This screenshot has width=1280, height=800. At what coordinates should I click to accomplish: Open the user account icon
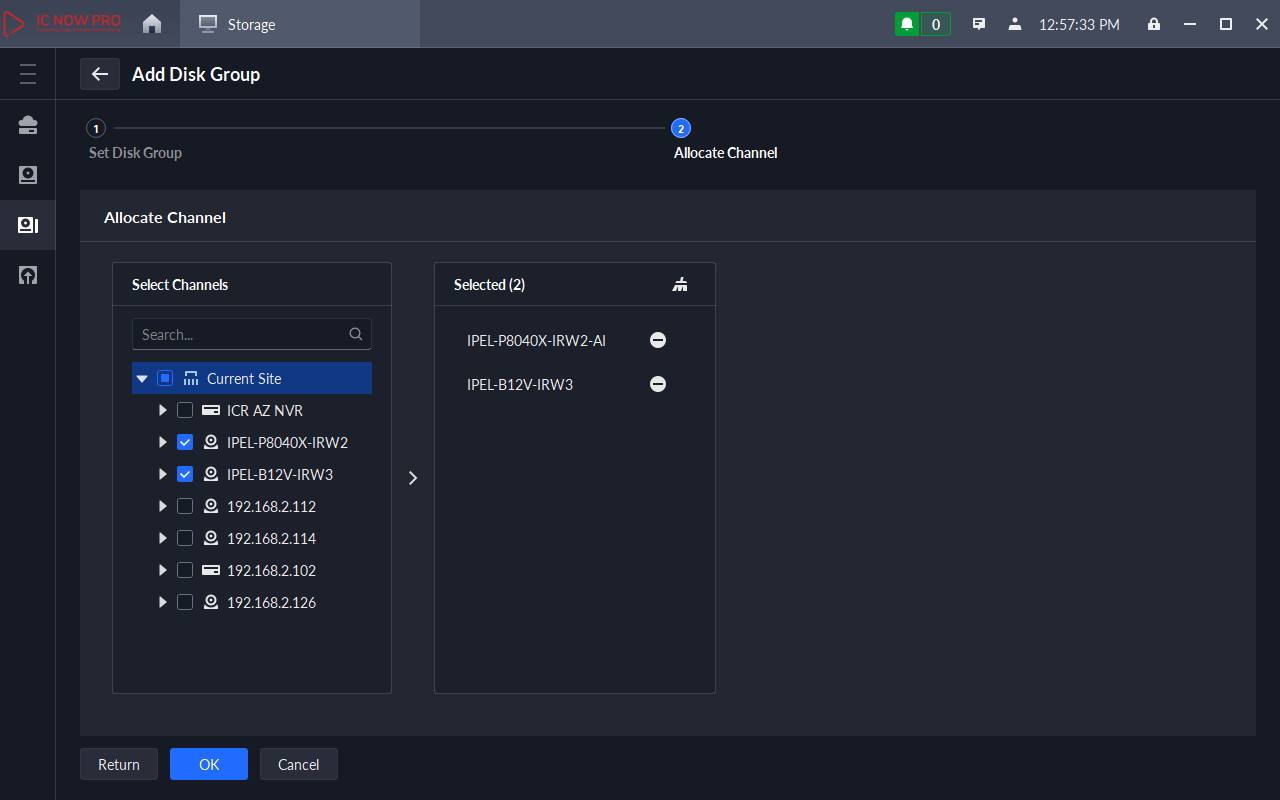pyautogui.click(x=1015, y=24)
